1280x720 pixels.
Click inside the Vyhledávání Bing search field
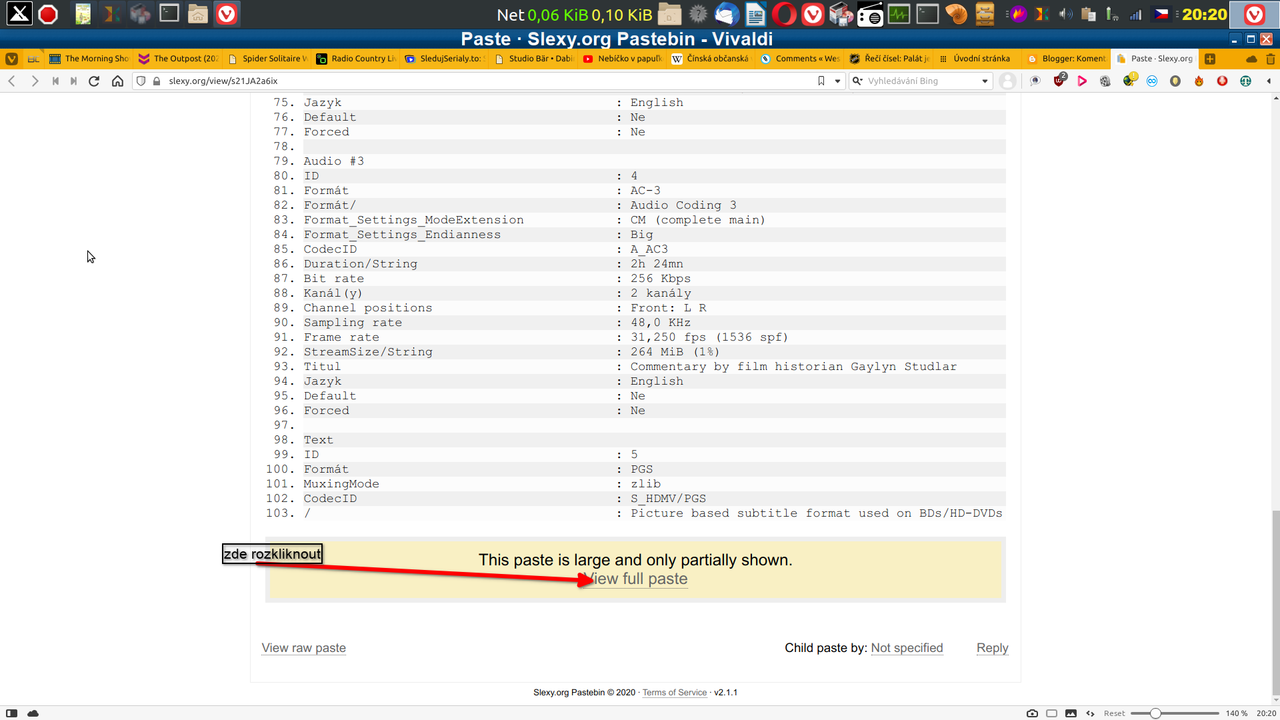(x=922, y=81)
